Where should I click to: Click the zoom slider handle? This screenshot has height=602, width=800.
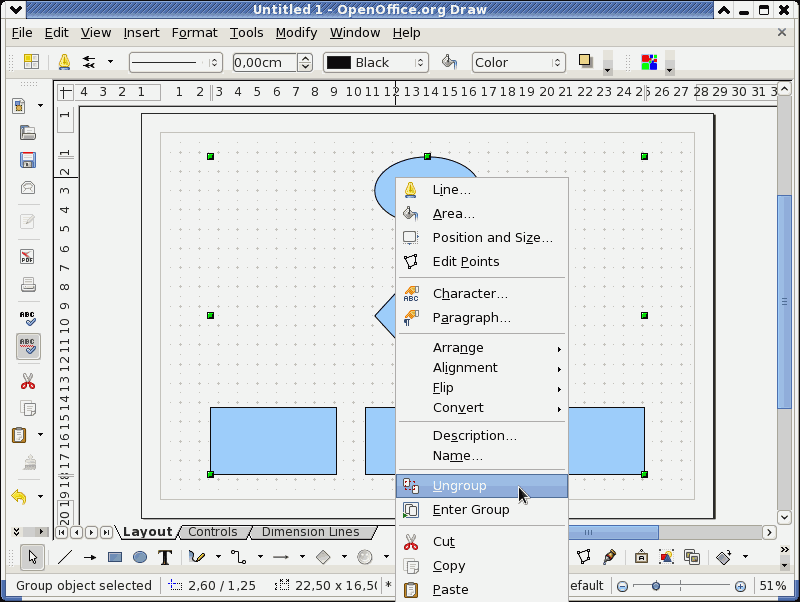pos(656,586)
